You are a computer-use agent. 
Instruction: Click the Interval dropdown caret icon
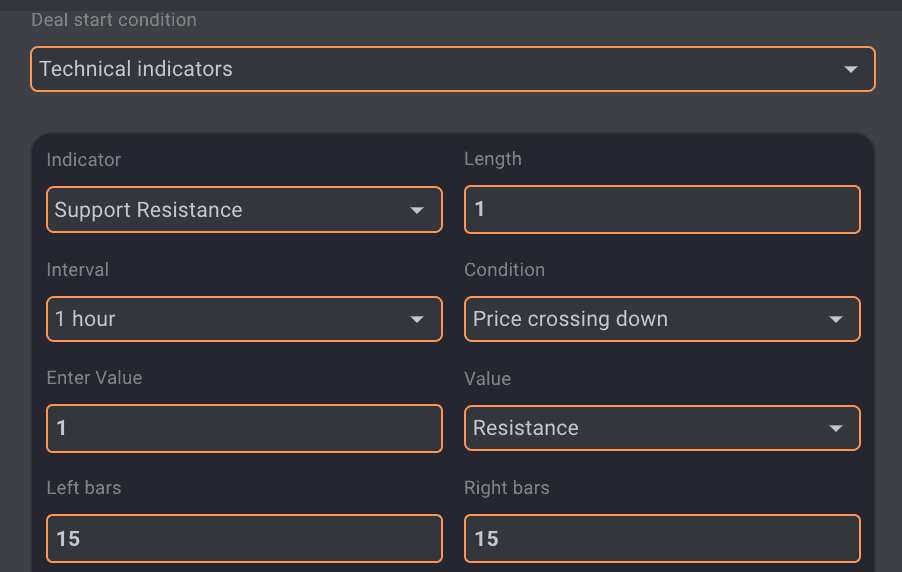tap(418, 320)
